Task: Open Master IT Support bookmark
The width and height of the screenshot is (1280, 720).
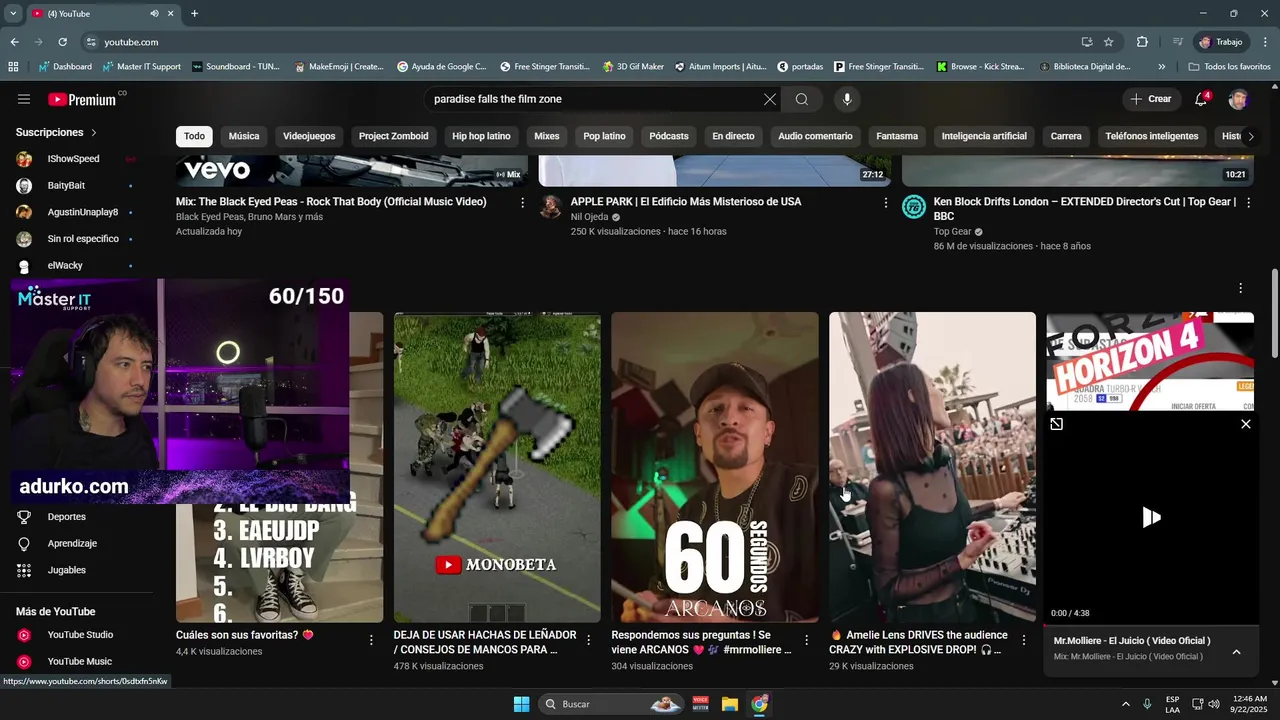Action: (141, 67)
